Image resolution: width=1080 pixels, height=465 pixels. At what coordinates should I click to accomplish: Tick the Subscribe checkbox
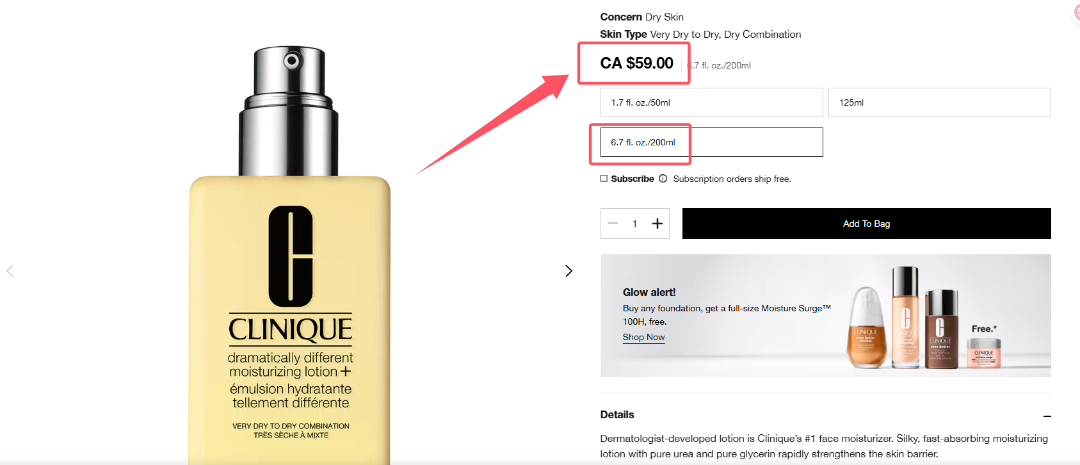click(604, 179)
